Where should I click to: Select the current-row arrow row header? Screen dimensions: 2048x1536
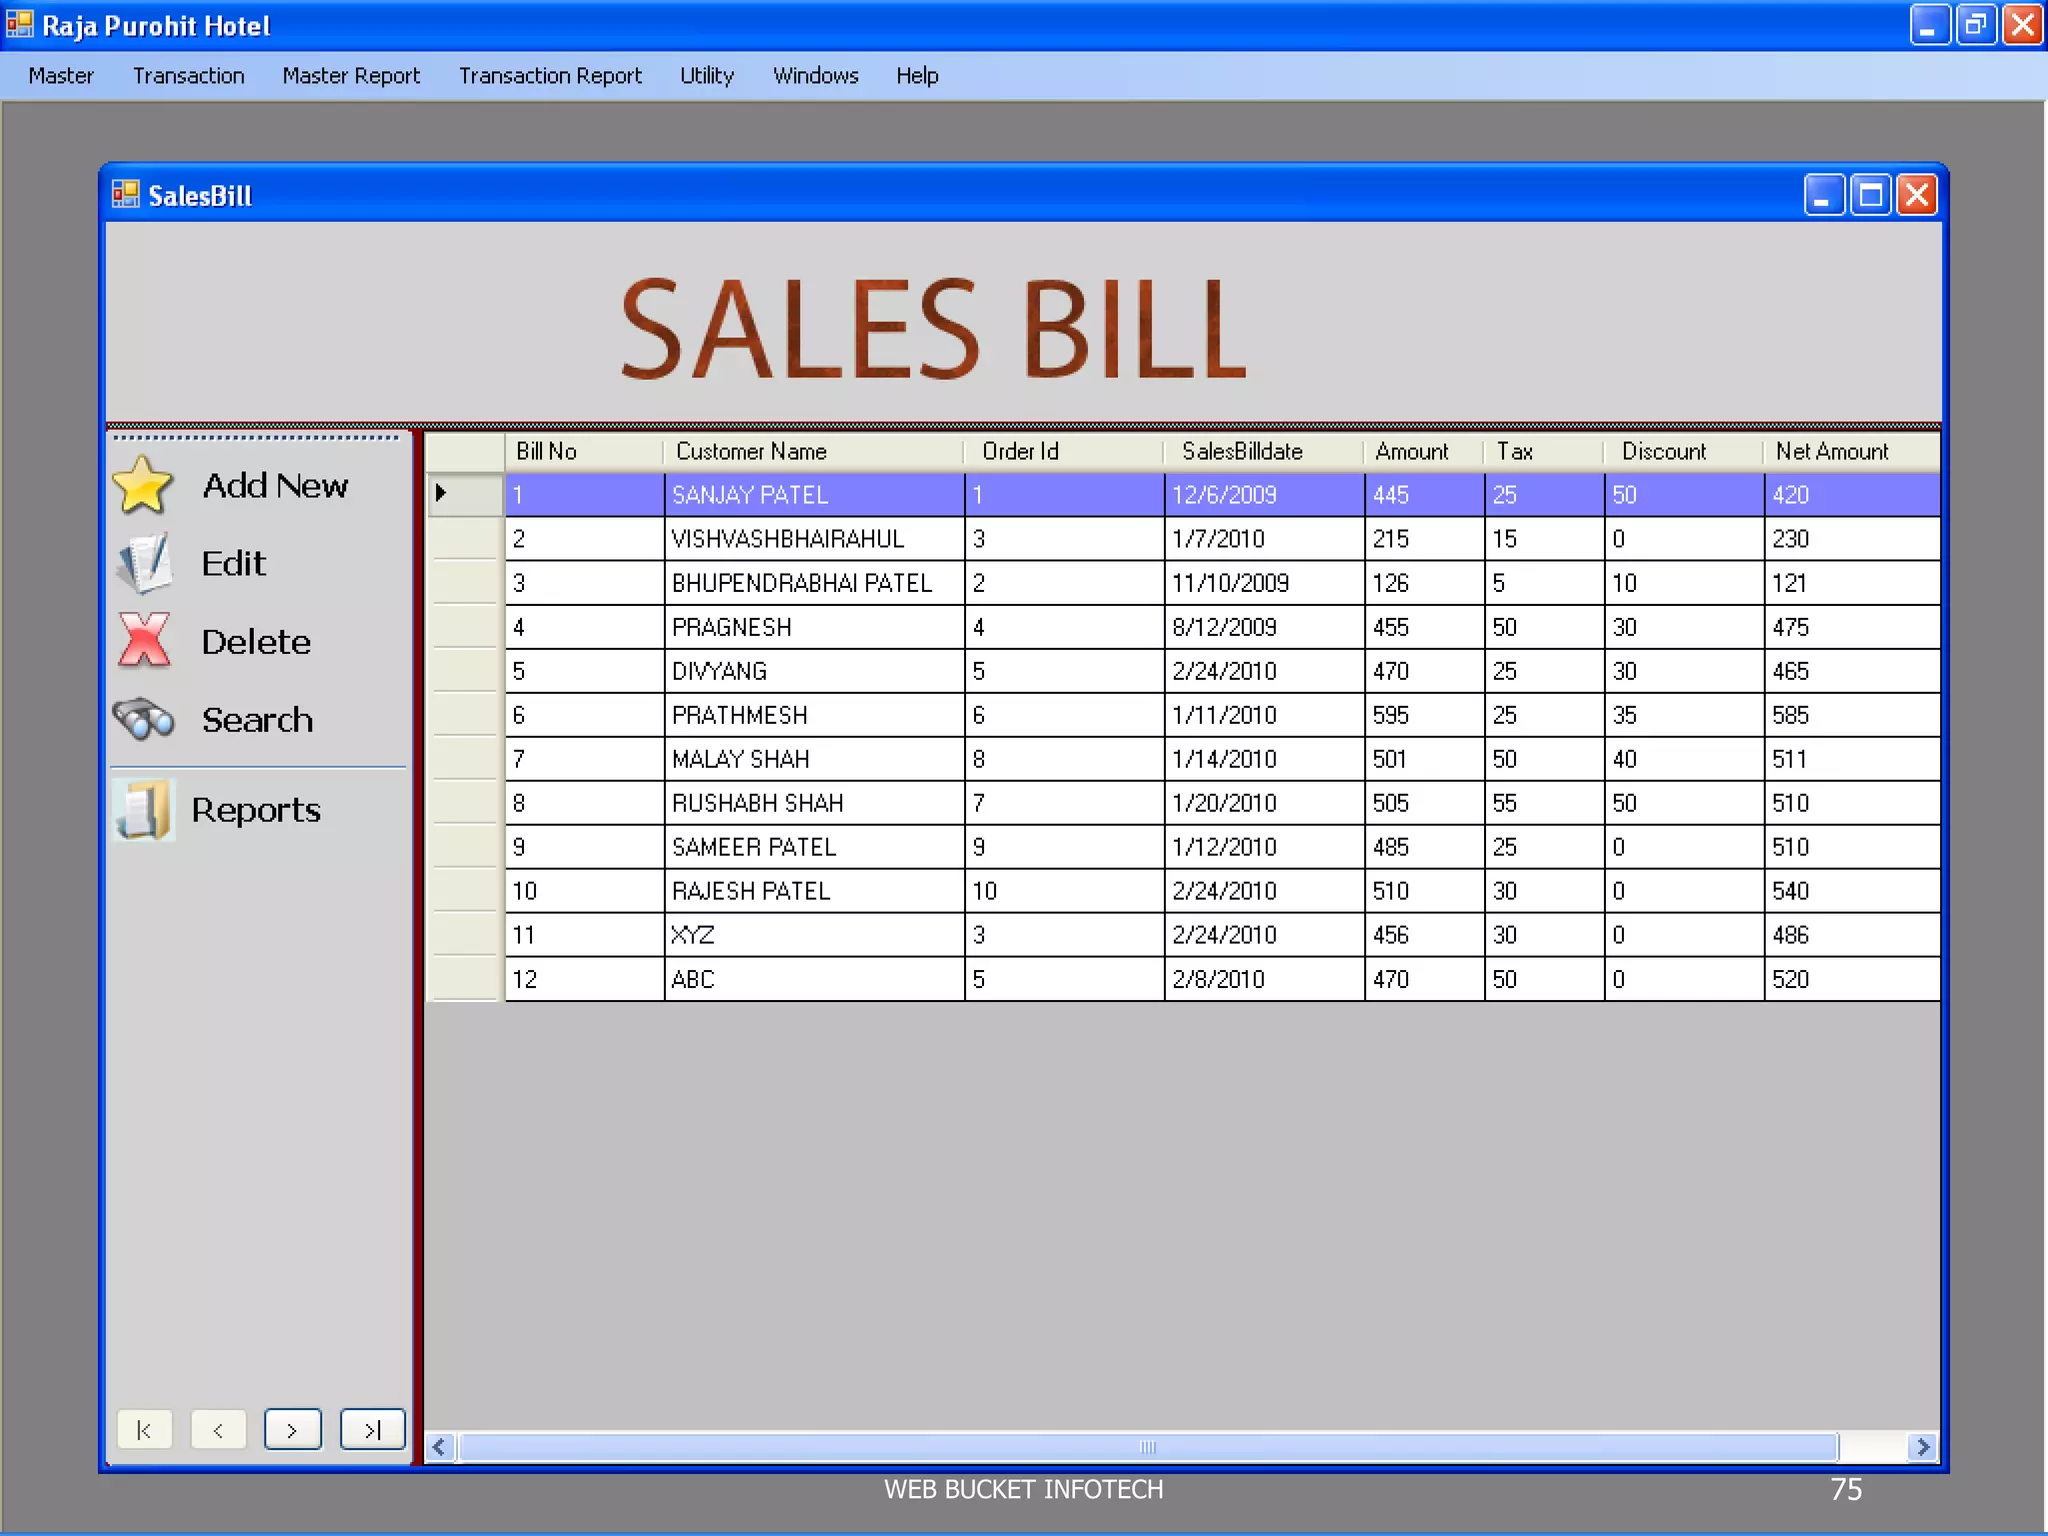click(465, 494)
